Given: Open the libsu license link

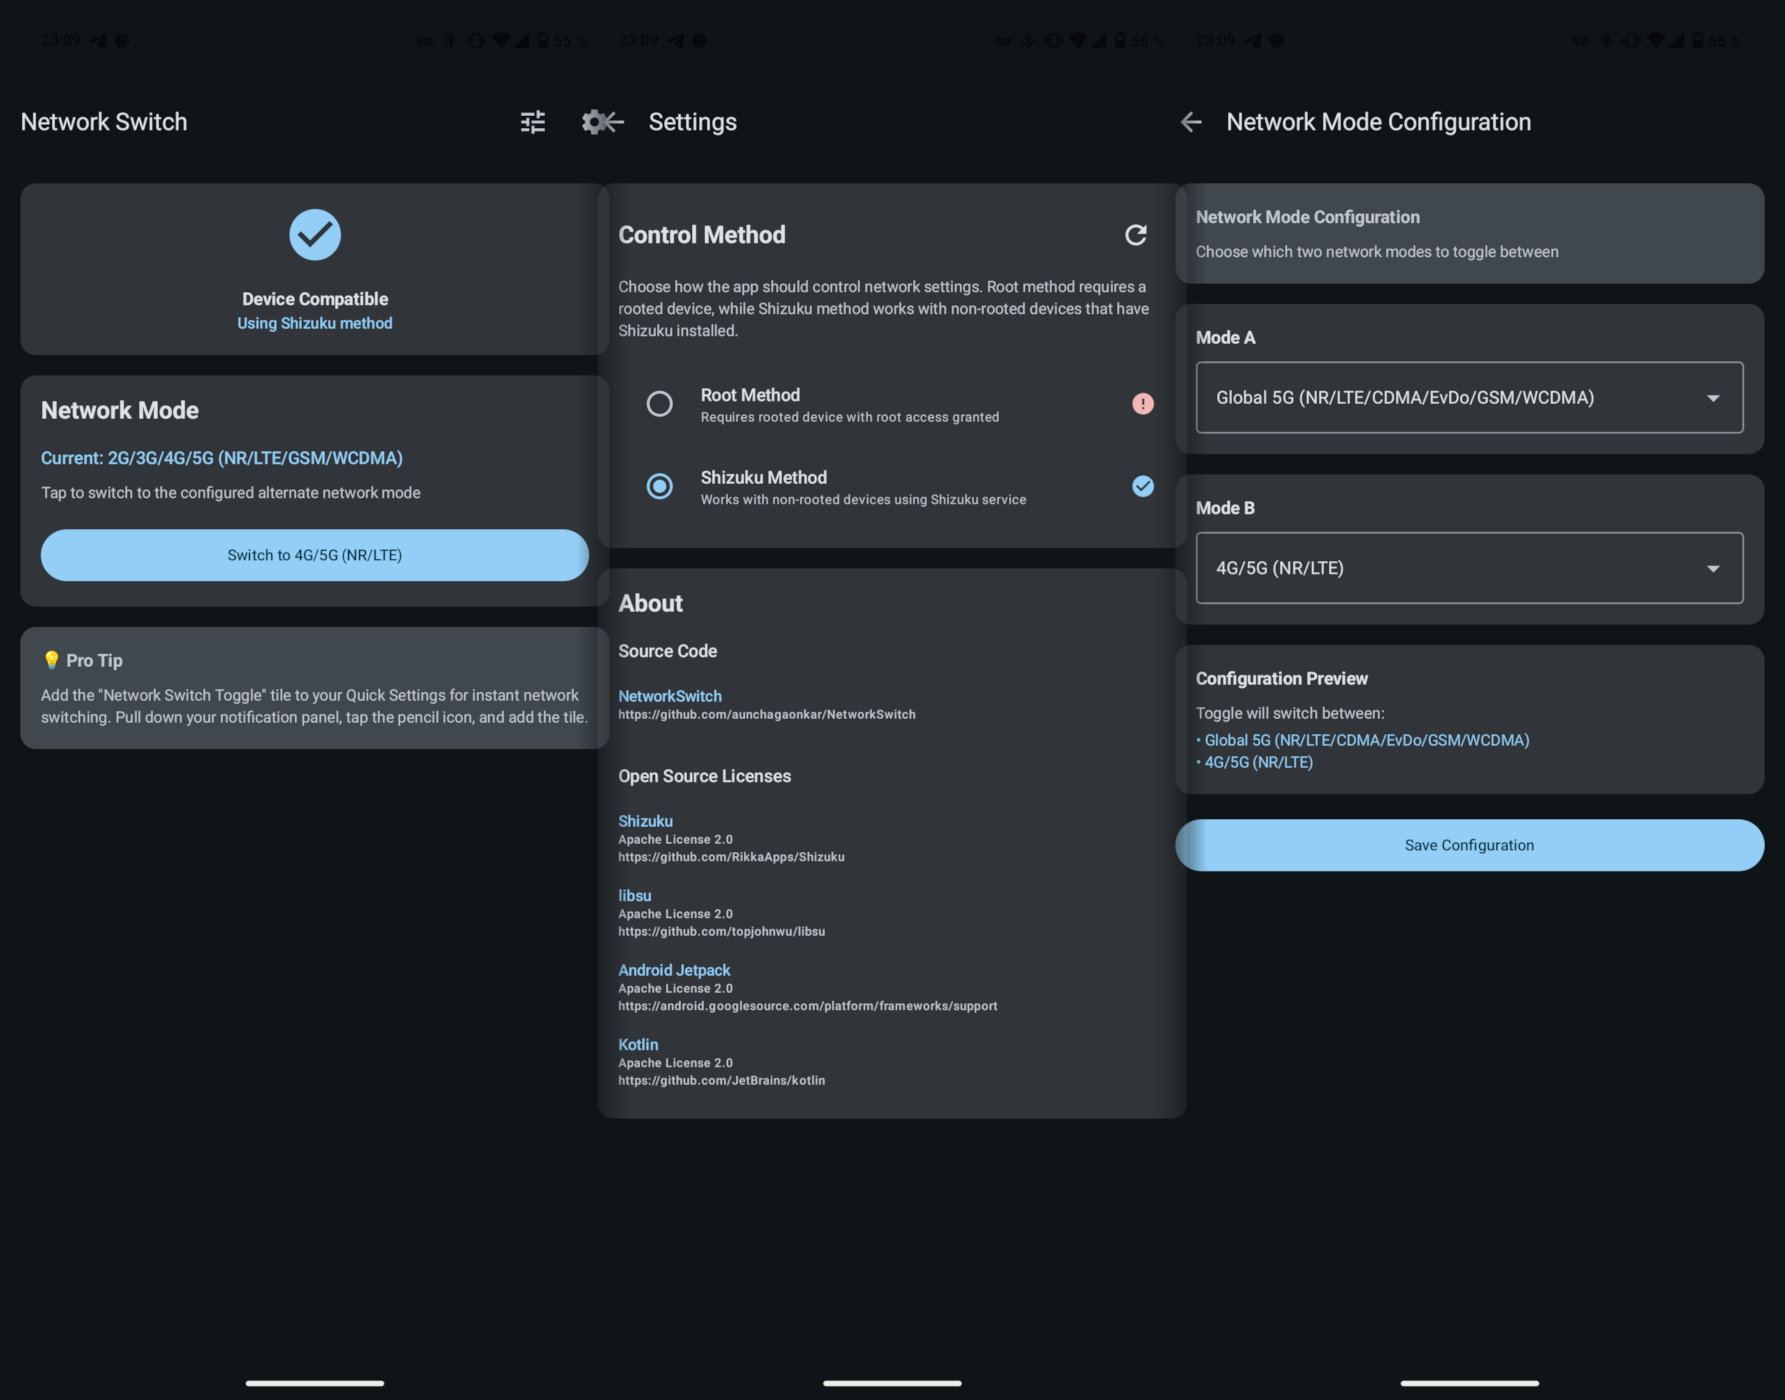Looking at the screenshot, I should click(634, 896).
